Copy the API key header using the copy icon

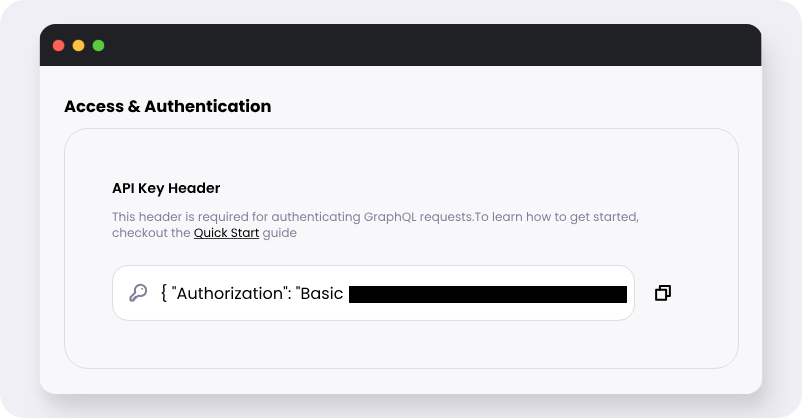[x=663, y=293]
